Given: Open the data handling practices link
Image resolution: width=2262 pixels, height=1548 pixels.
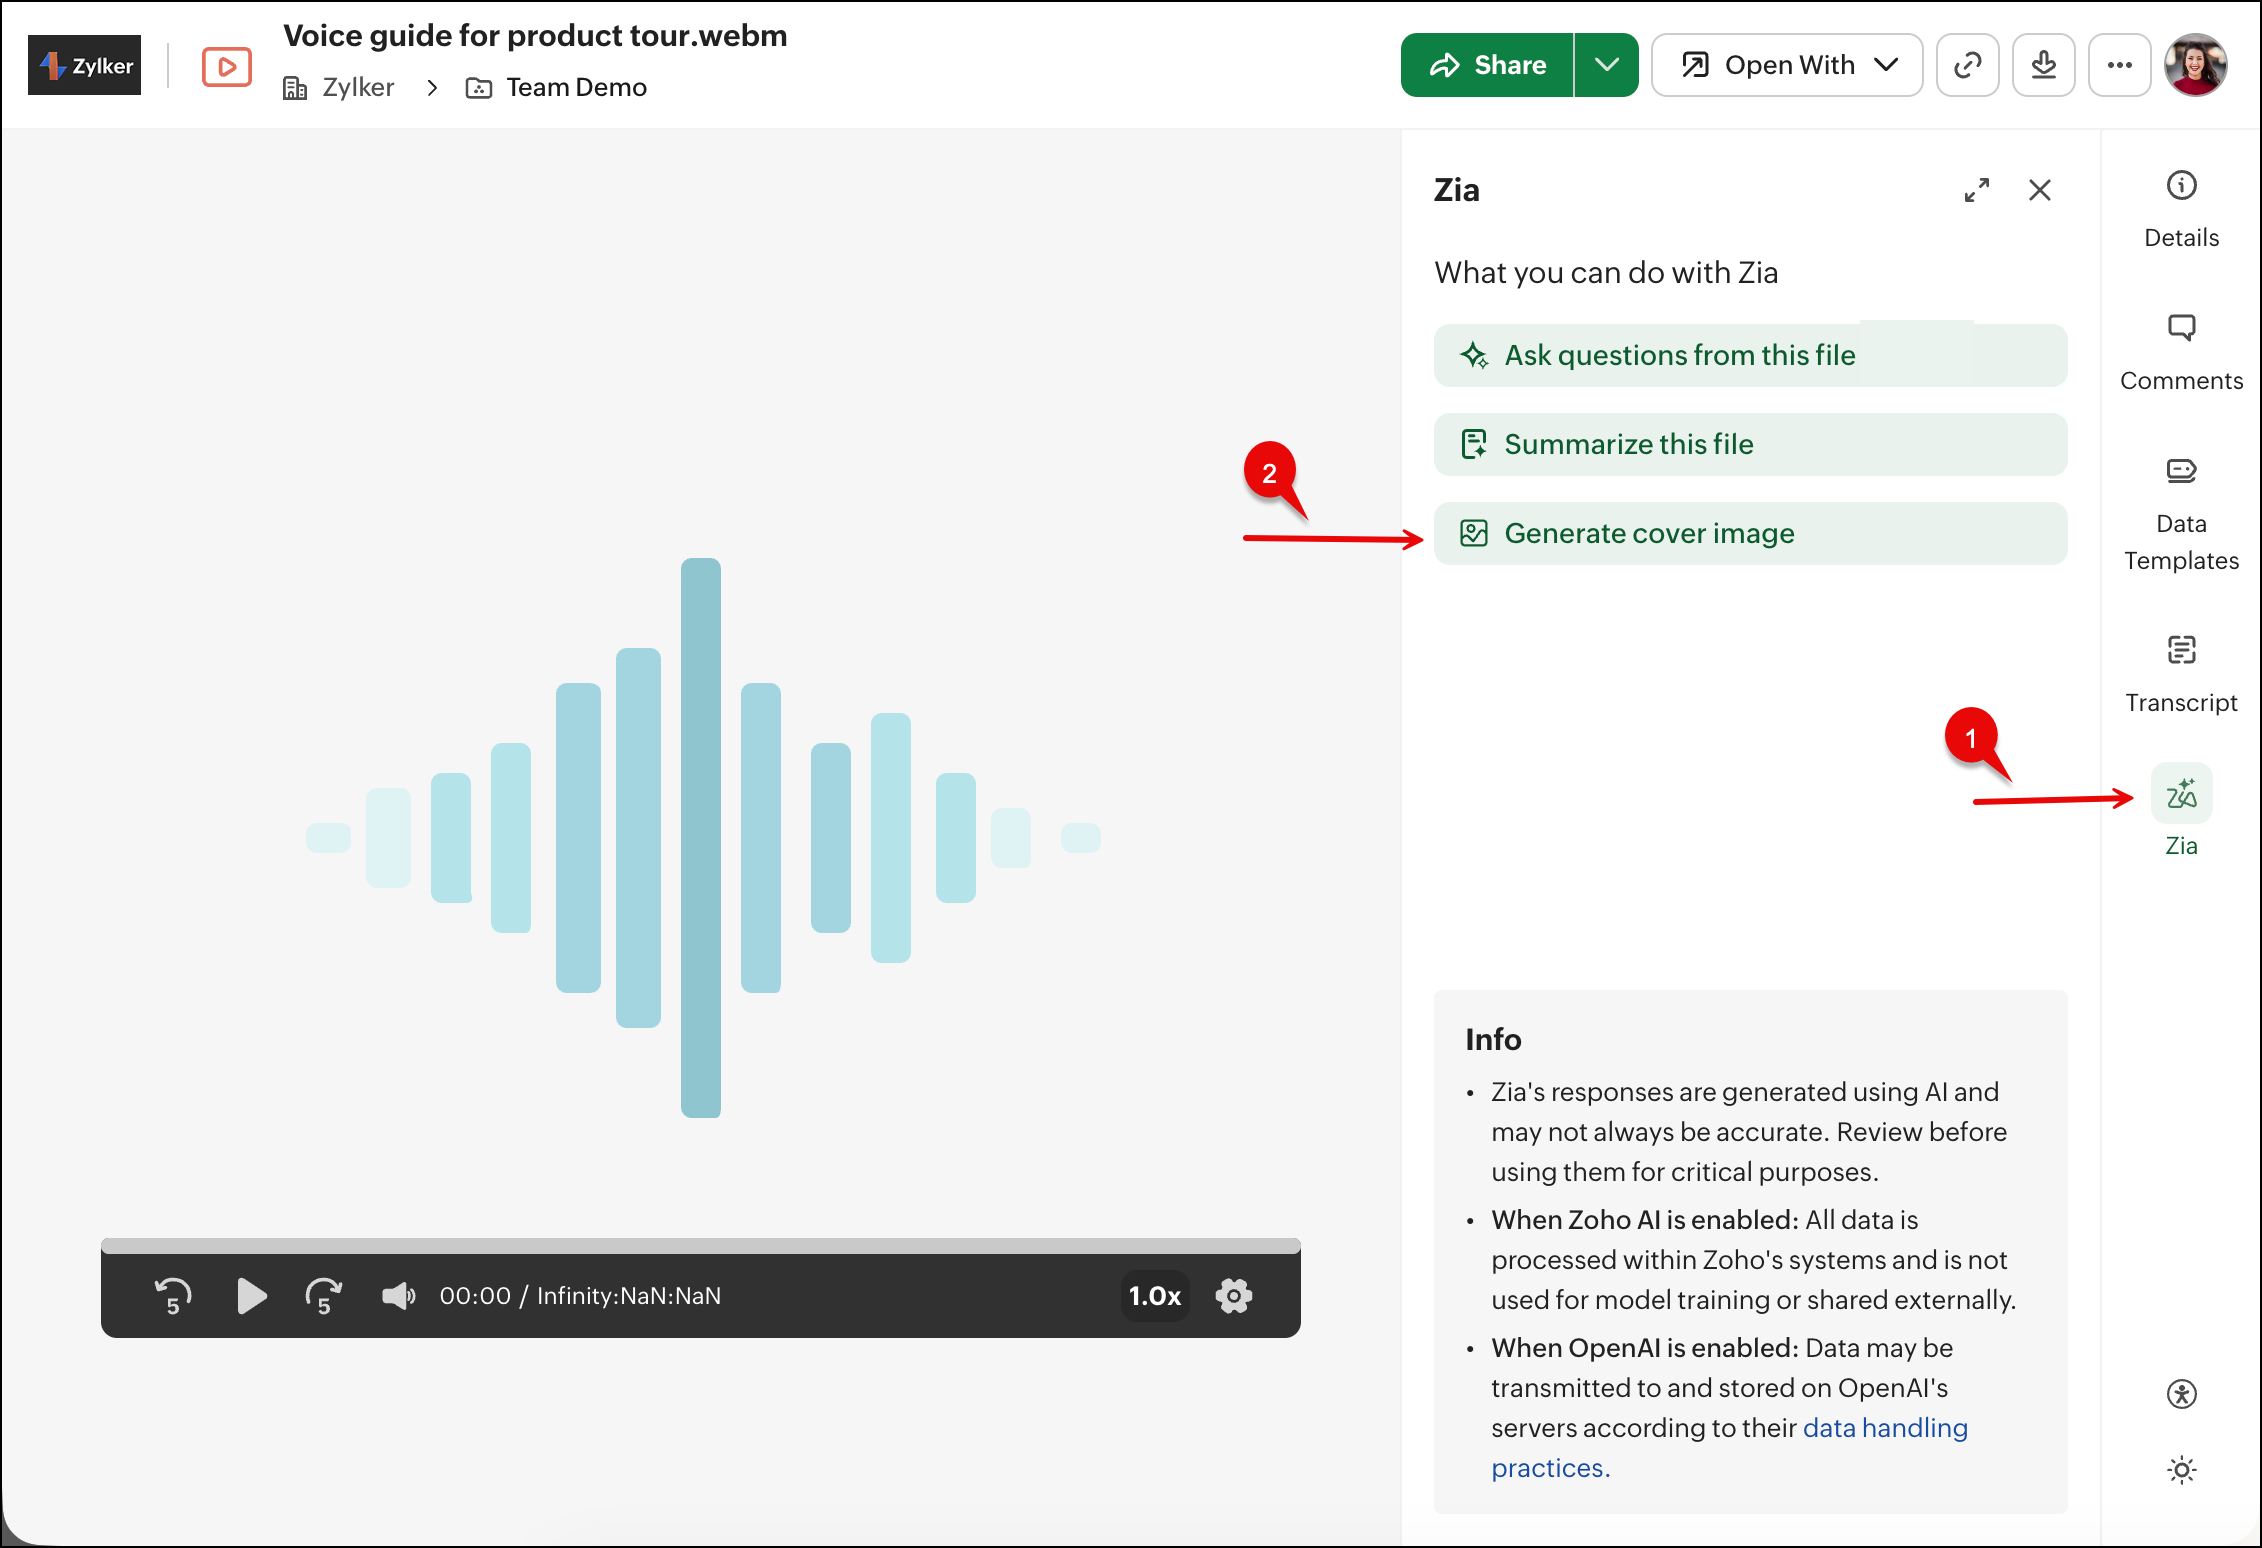Looking at the screenshot, I should [x=1884, y=1428].
